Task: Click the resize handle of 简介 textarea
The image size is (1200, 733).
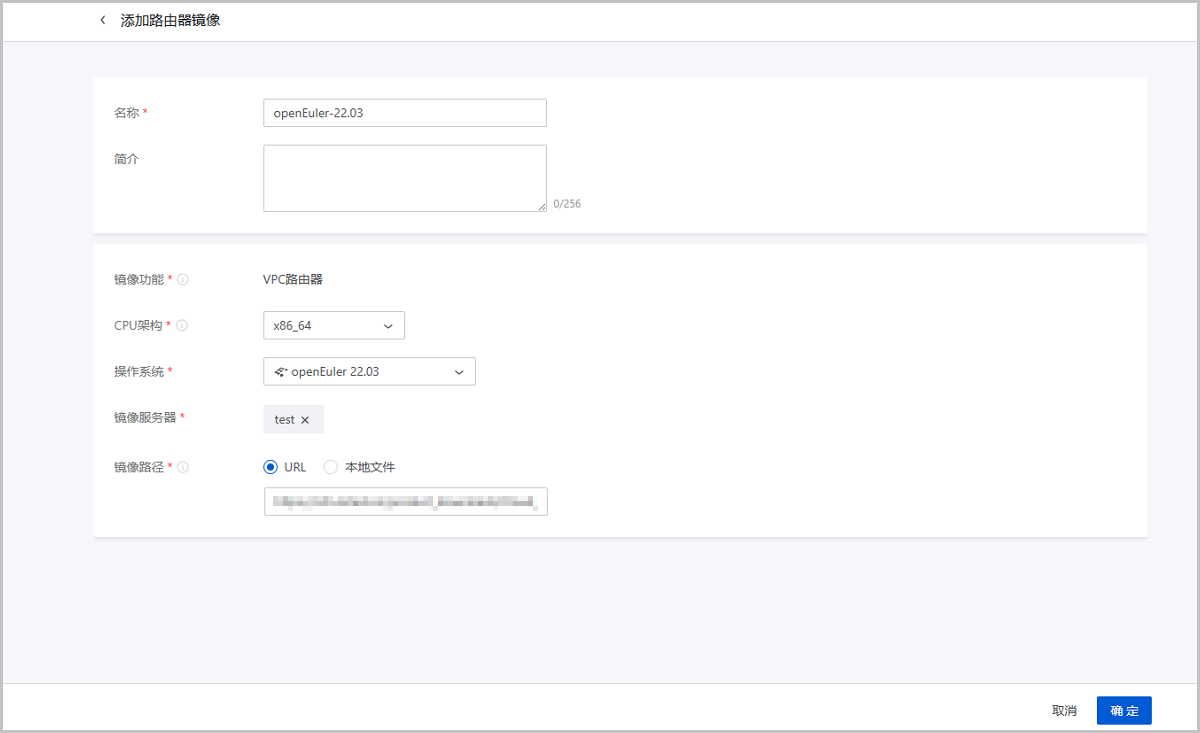Action: (541, 206)
